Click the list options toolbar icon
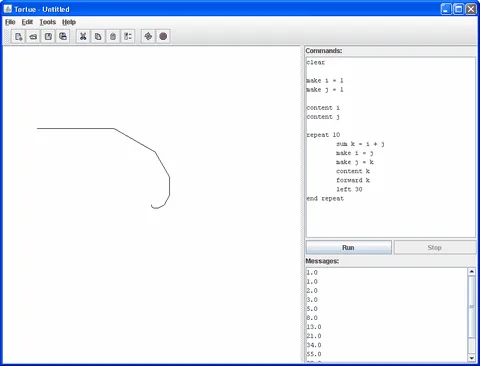This screenshot has width=480, height=366. (128, 36)
